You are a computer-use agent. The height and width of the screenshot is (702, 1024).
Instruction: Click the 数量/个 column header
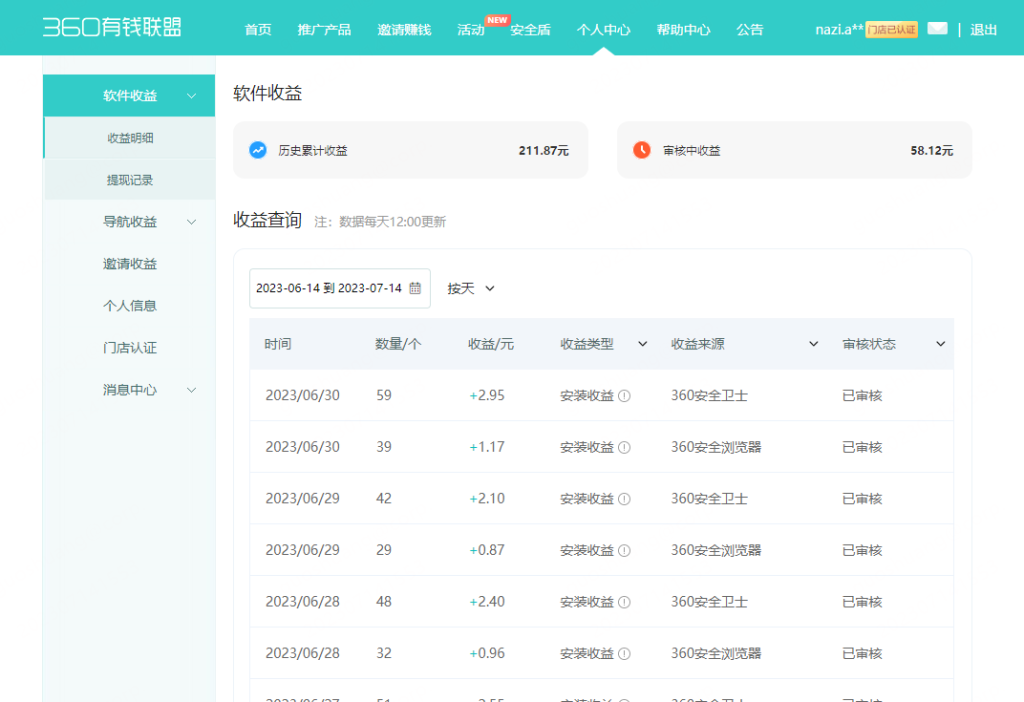[398, 344]
